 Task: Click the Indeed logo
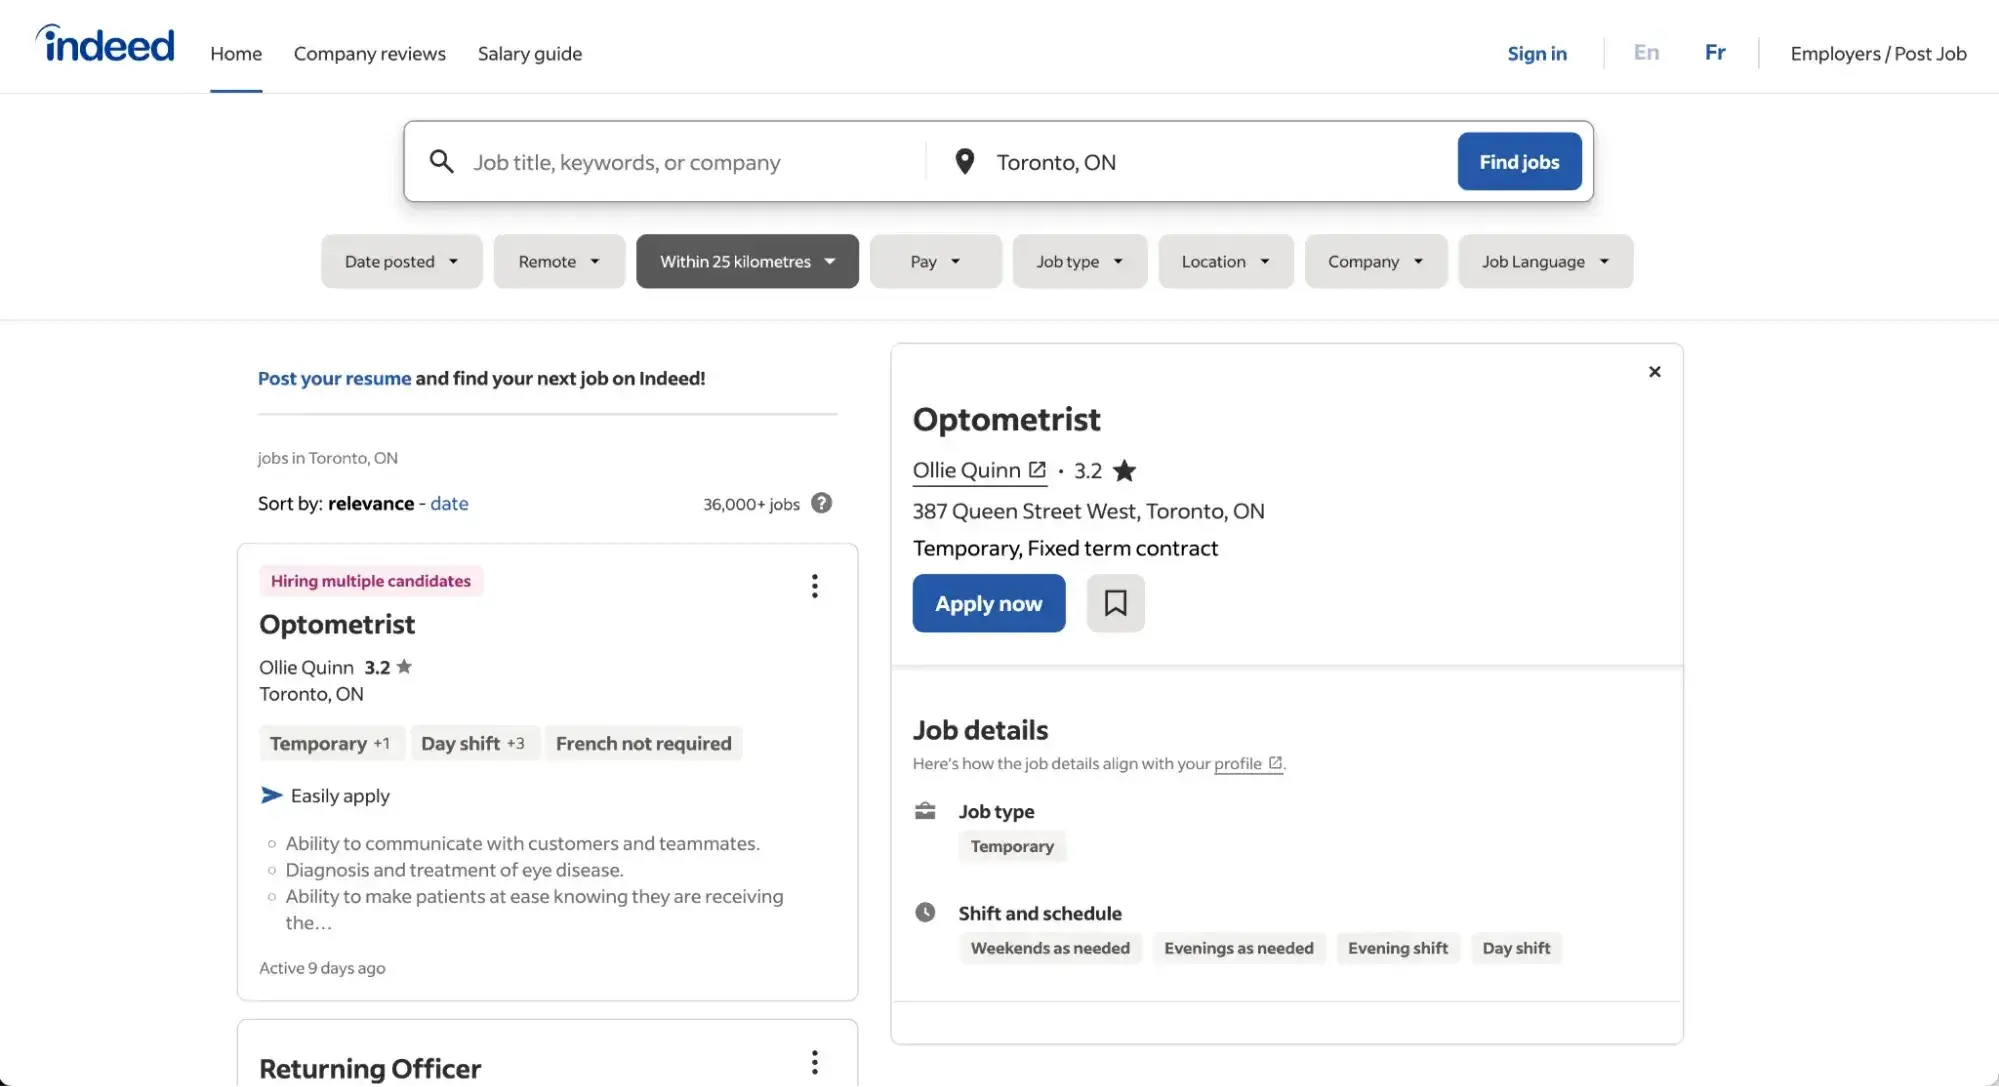[x=105, y=44]
